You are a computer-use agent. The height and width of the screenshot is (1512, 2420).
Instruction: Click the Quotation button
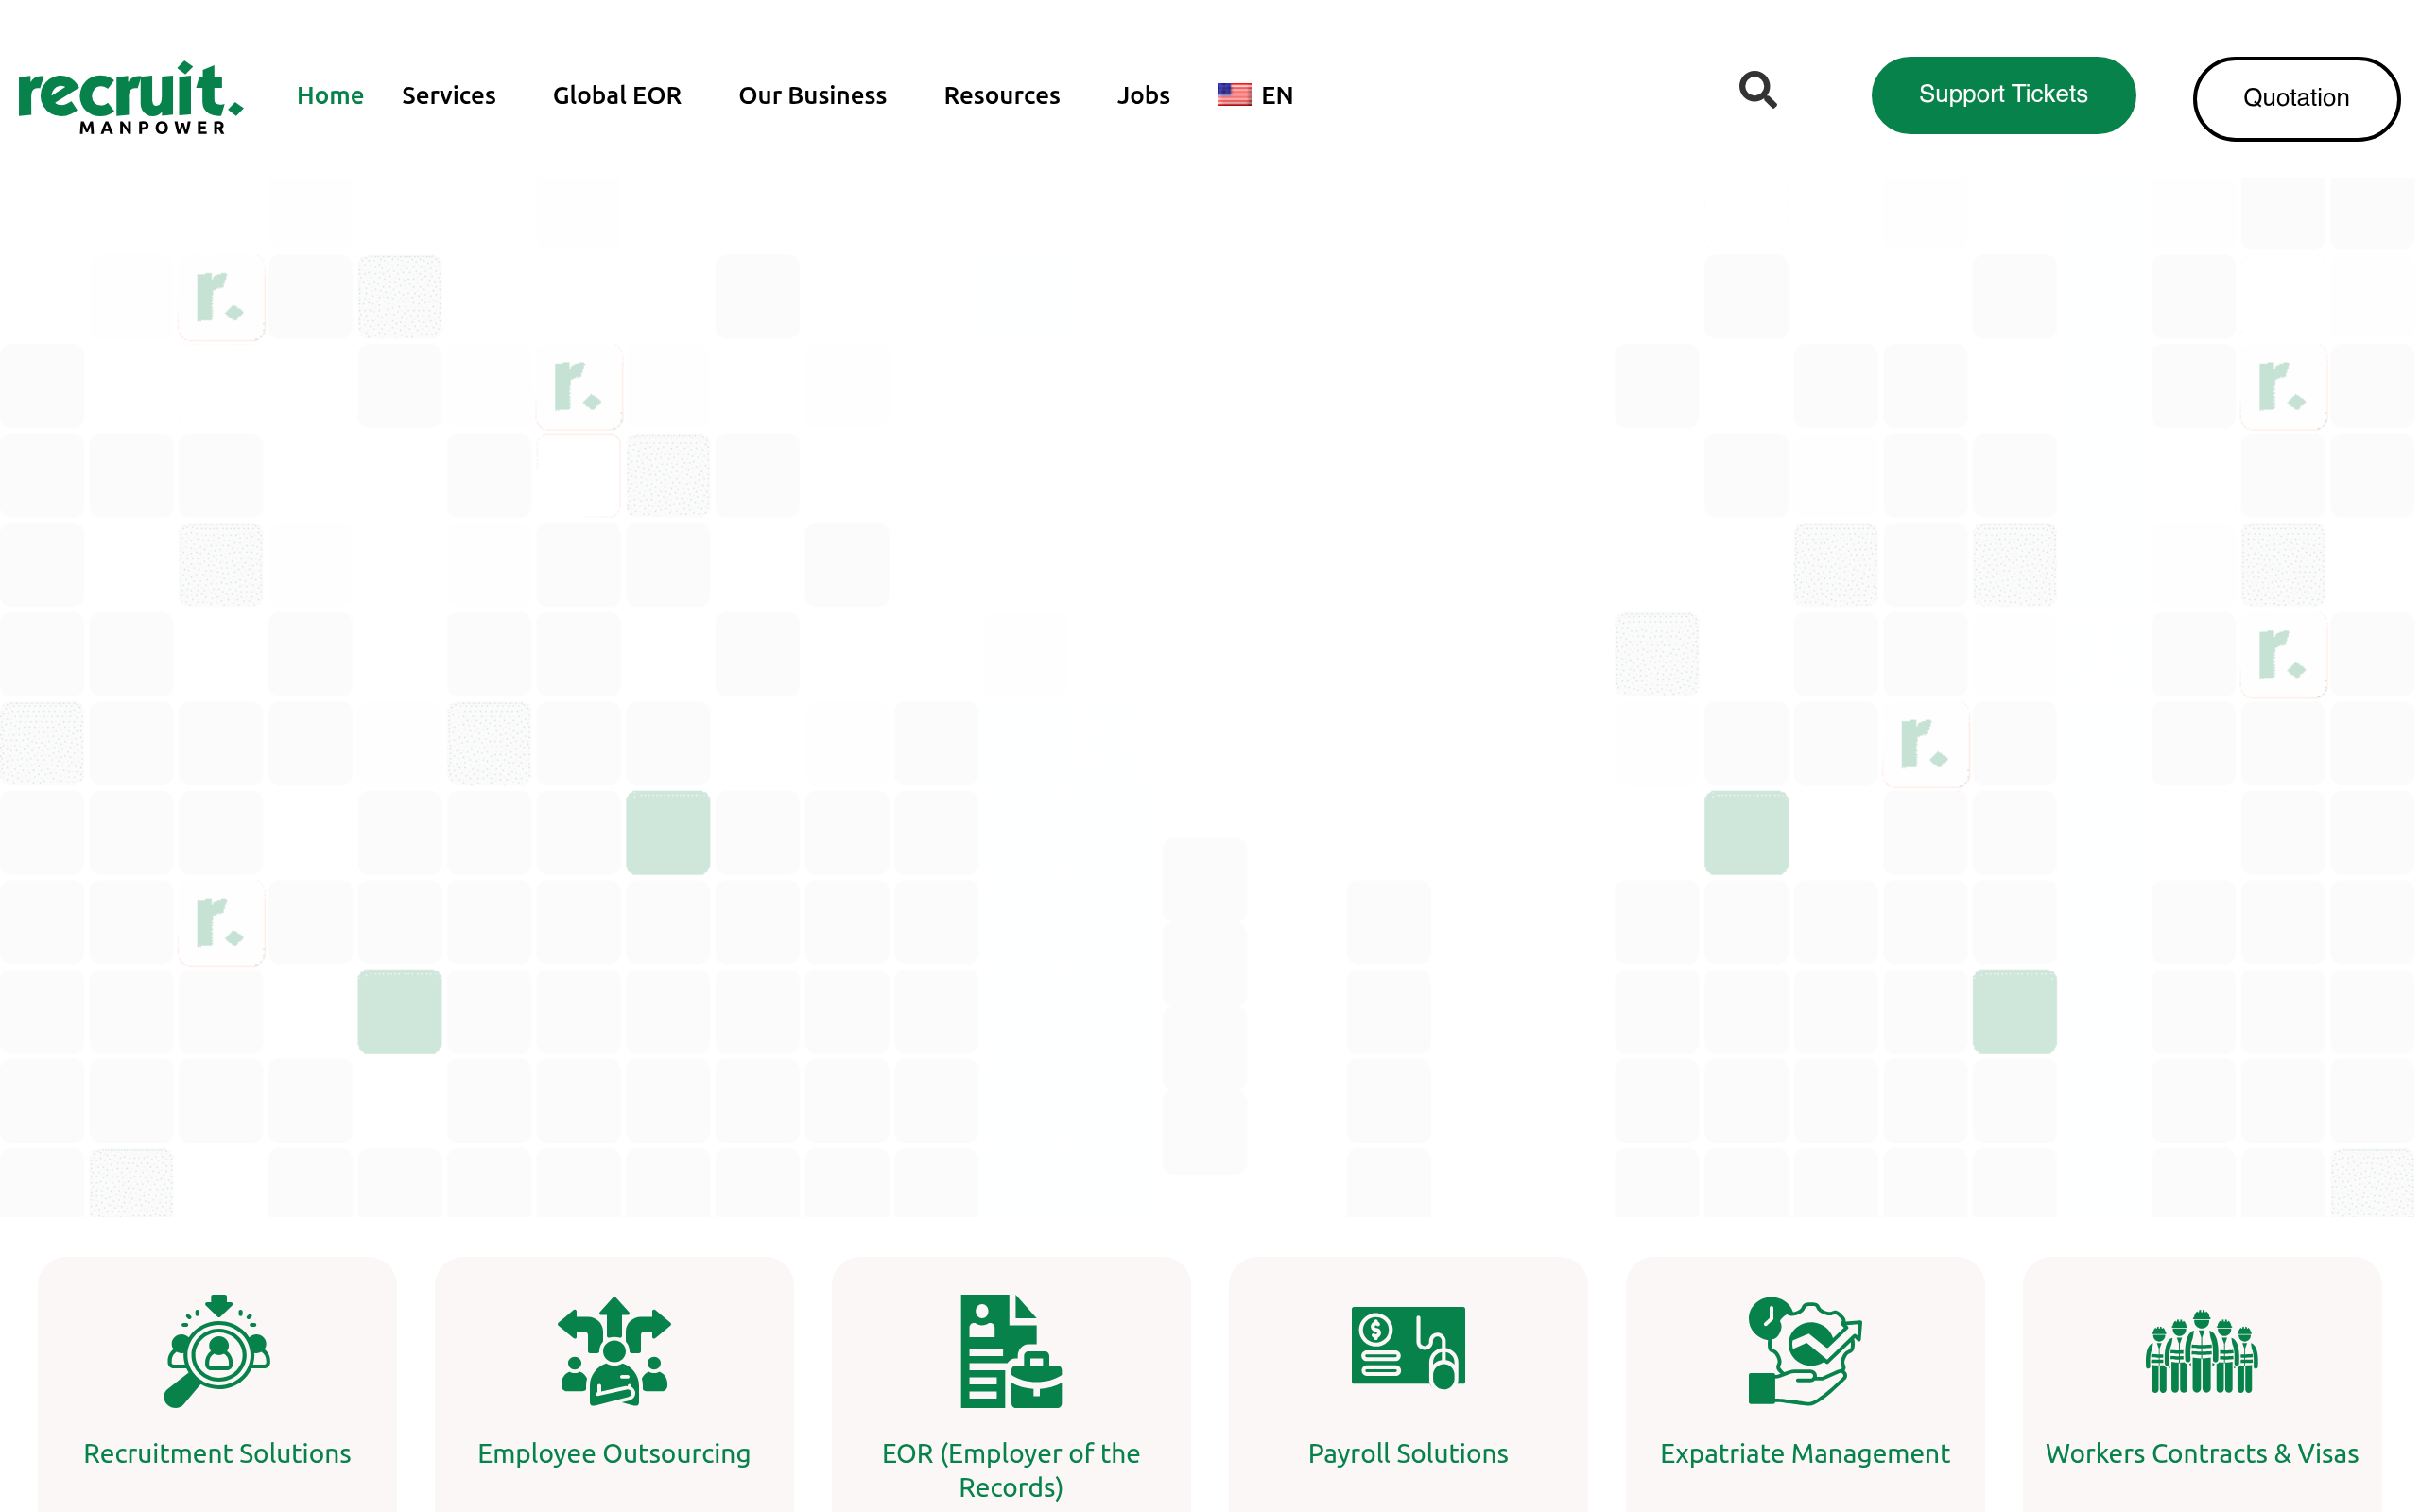click(2296, 98)
